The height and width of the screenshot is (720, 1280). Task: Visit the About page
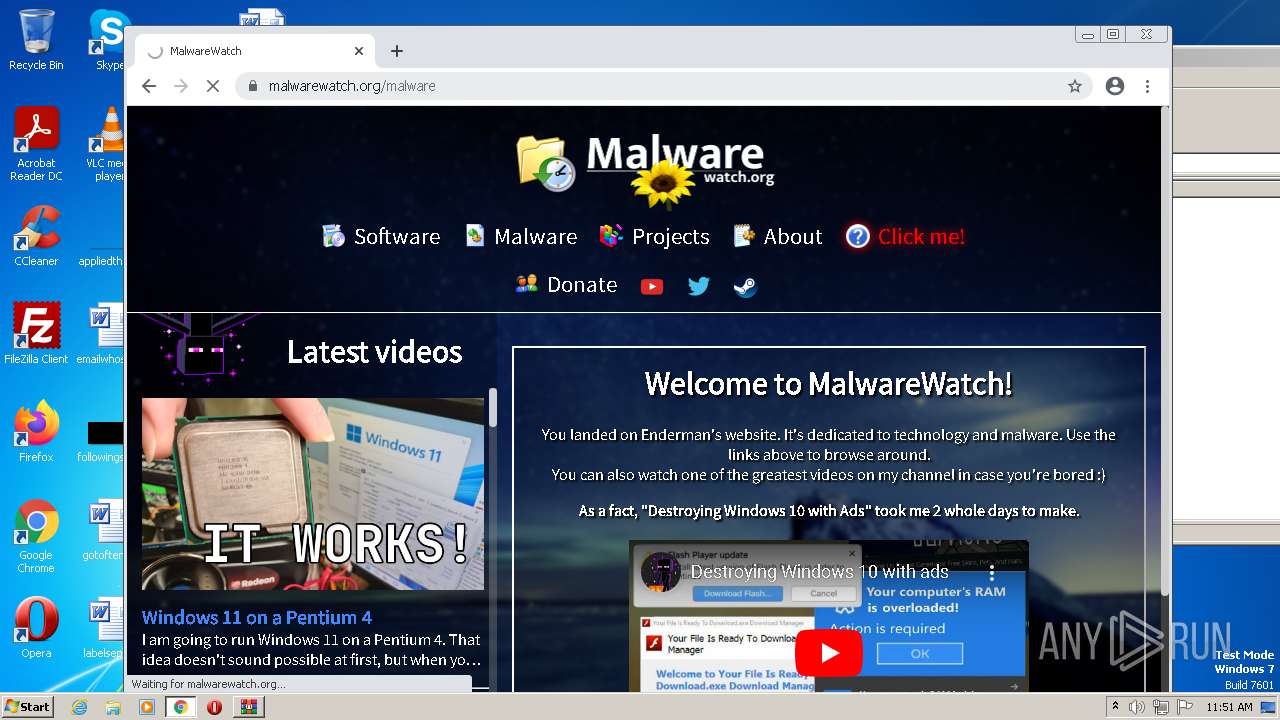[x=777, y=236]
